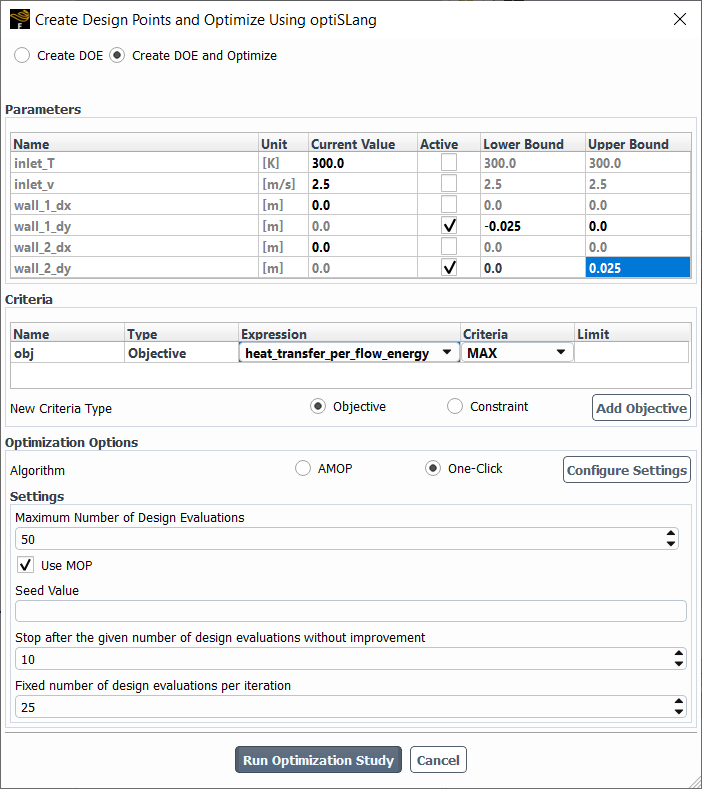
Task: Select the wall_2_dx parameter name
Action: click(x=135, y=247)
